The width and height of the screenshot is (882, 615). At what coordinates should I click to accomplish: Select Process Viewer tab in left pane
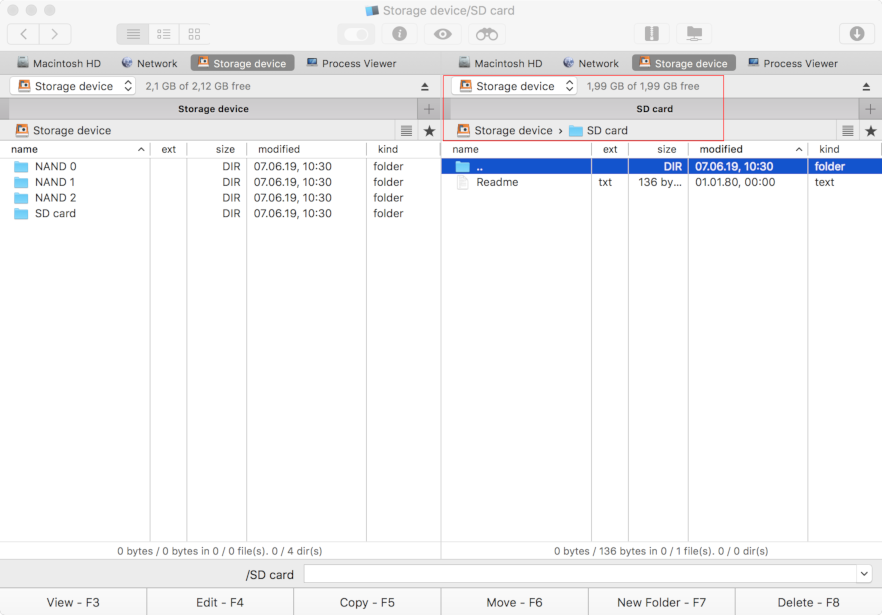coord(351,63)
